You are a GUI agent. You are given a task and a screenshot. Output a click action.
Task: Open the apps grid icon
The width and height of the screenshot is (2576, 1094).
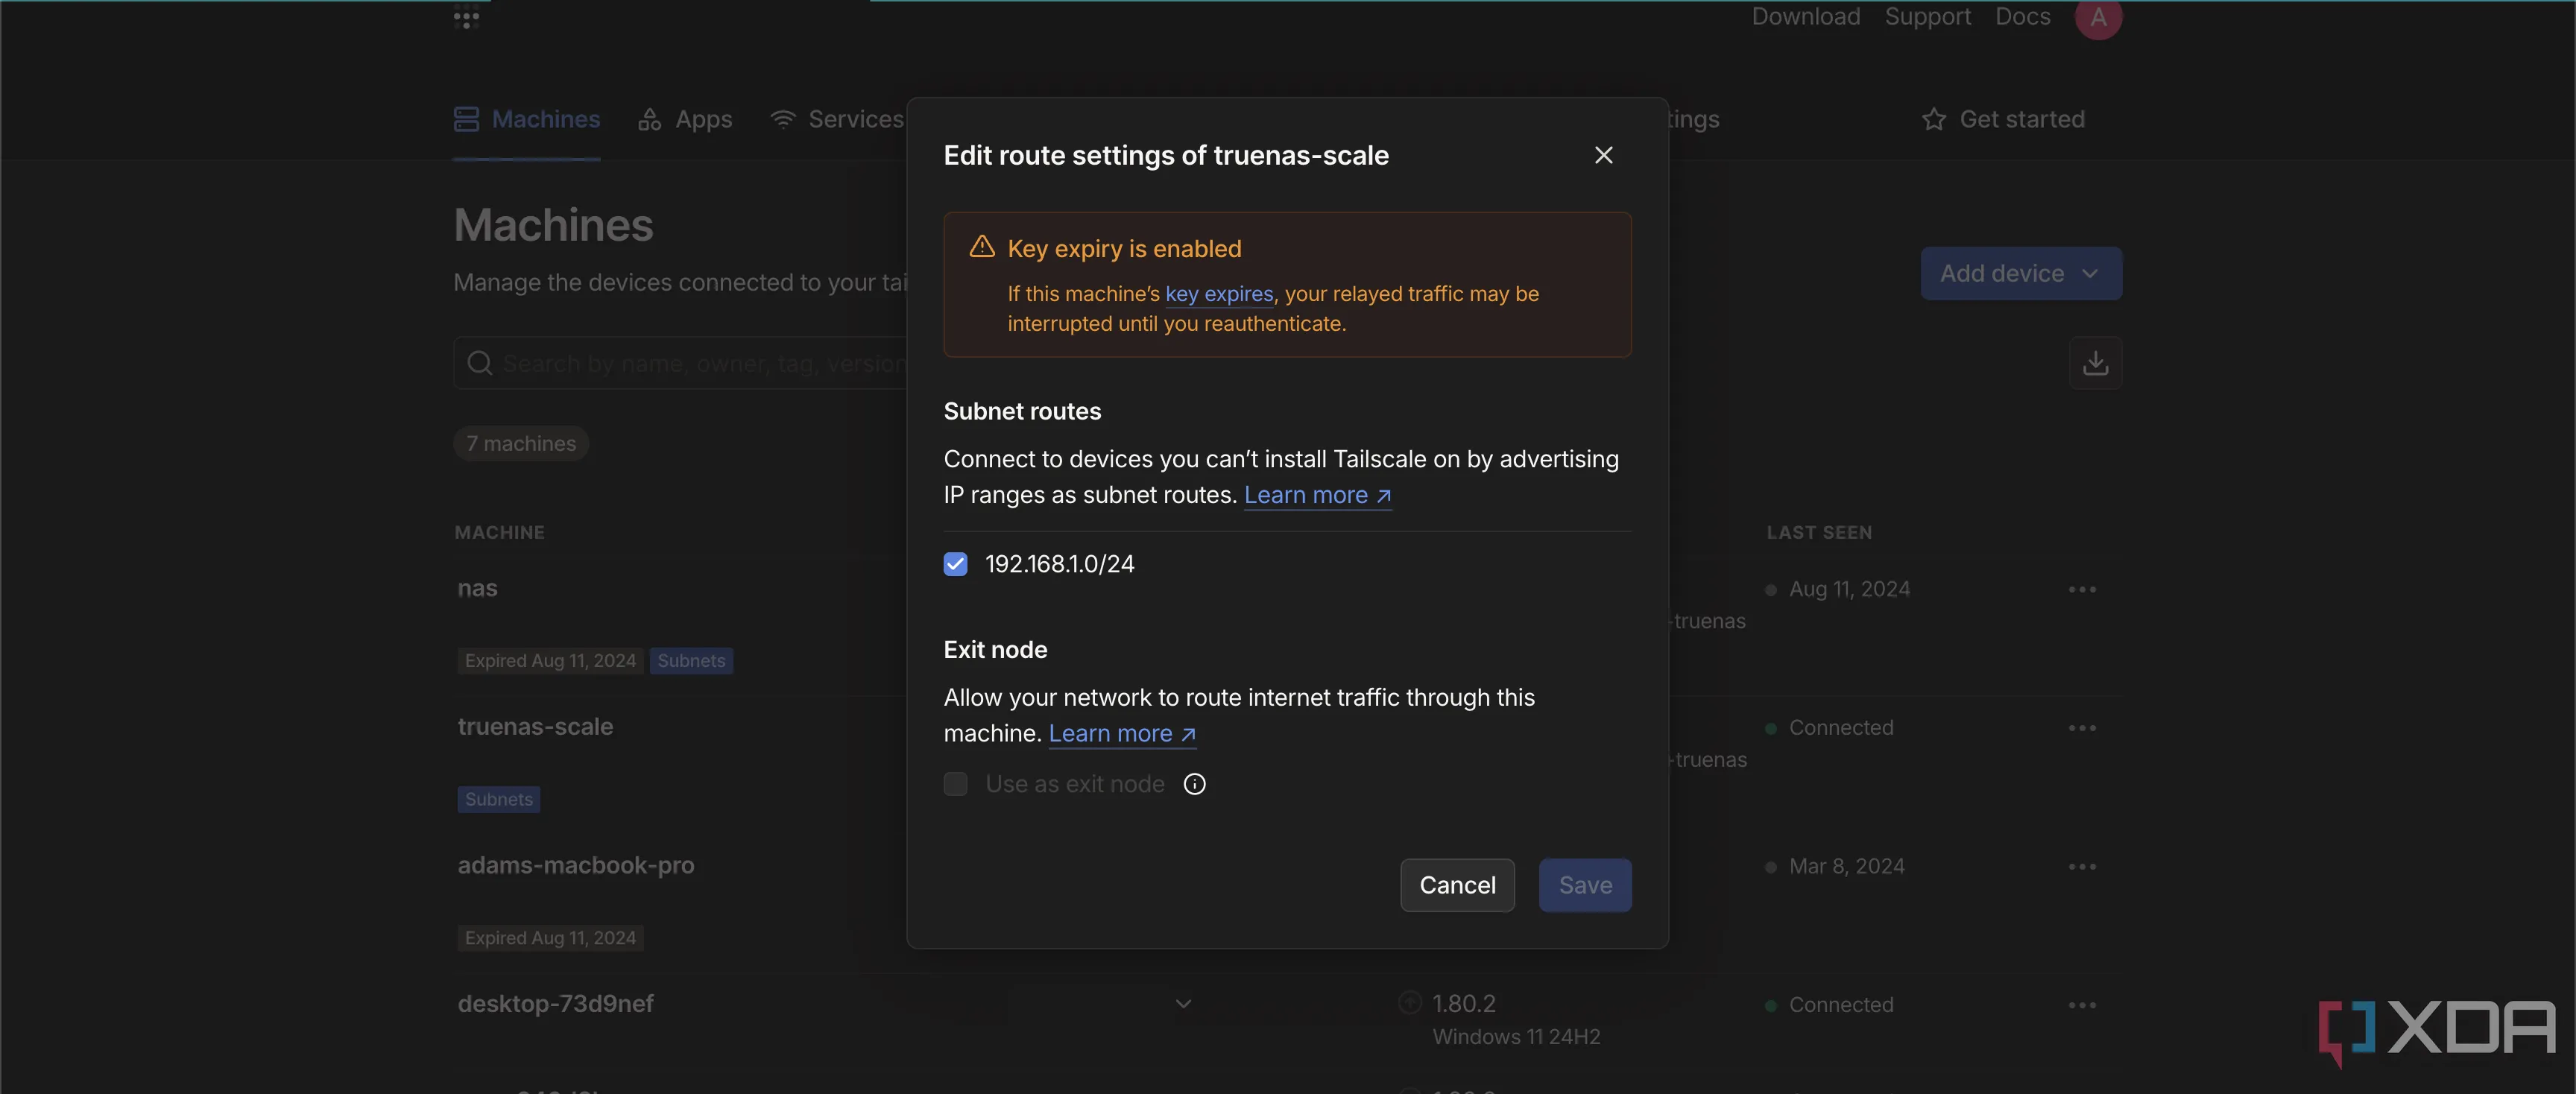tap(466, 16)
